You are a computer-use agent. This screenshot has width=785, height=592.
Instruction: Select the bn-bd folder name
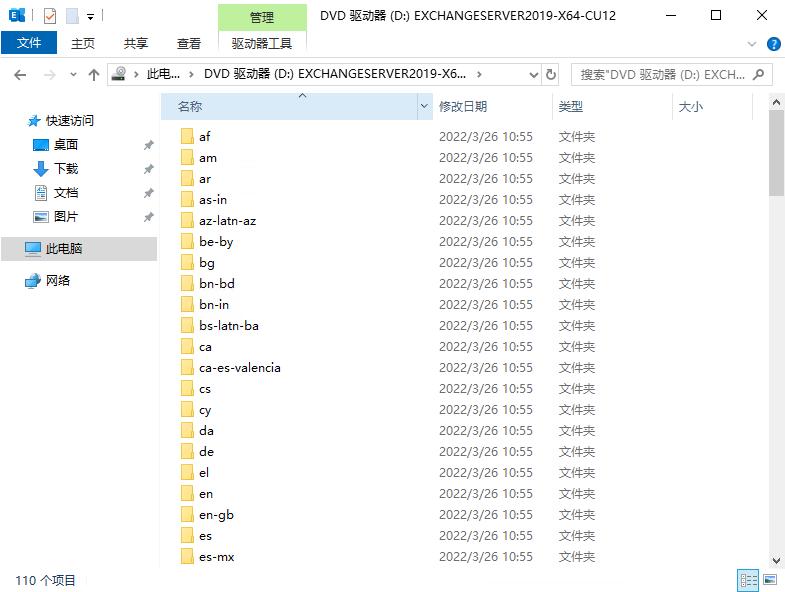[x=217, y=284]
